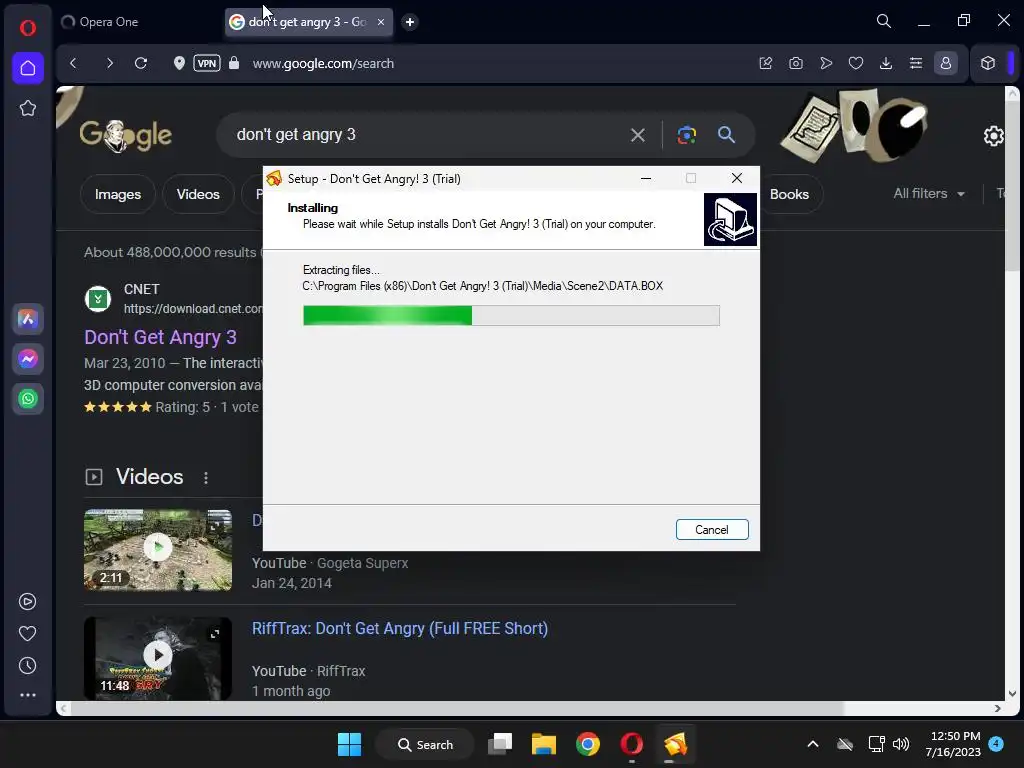Open the clock showing 12:50 PM

tap(953, 744)
